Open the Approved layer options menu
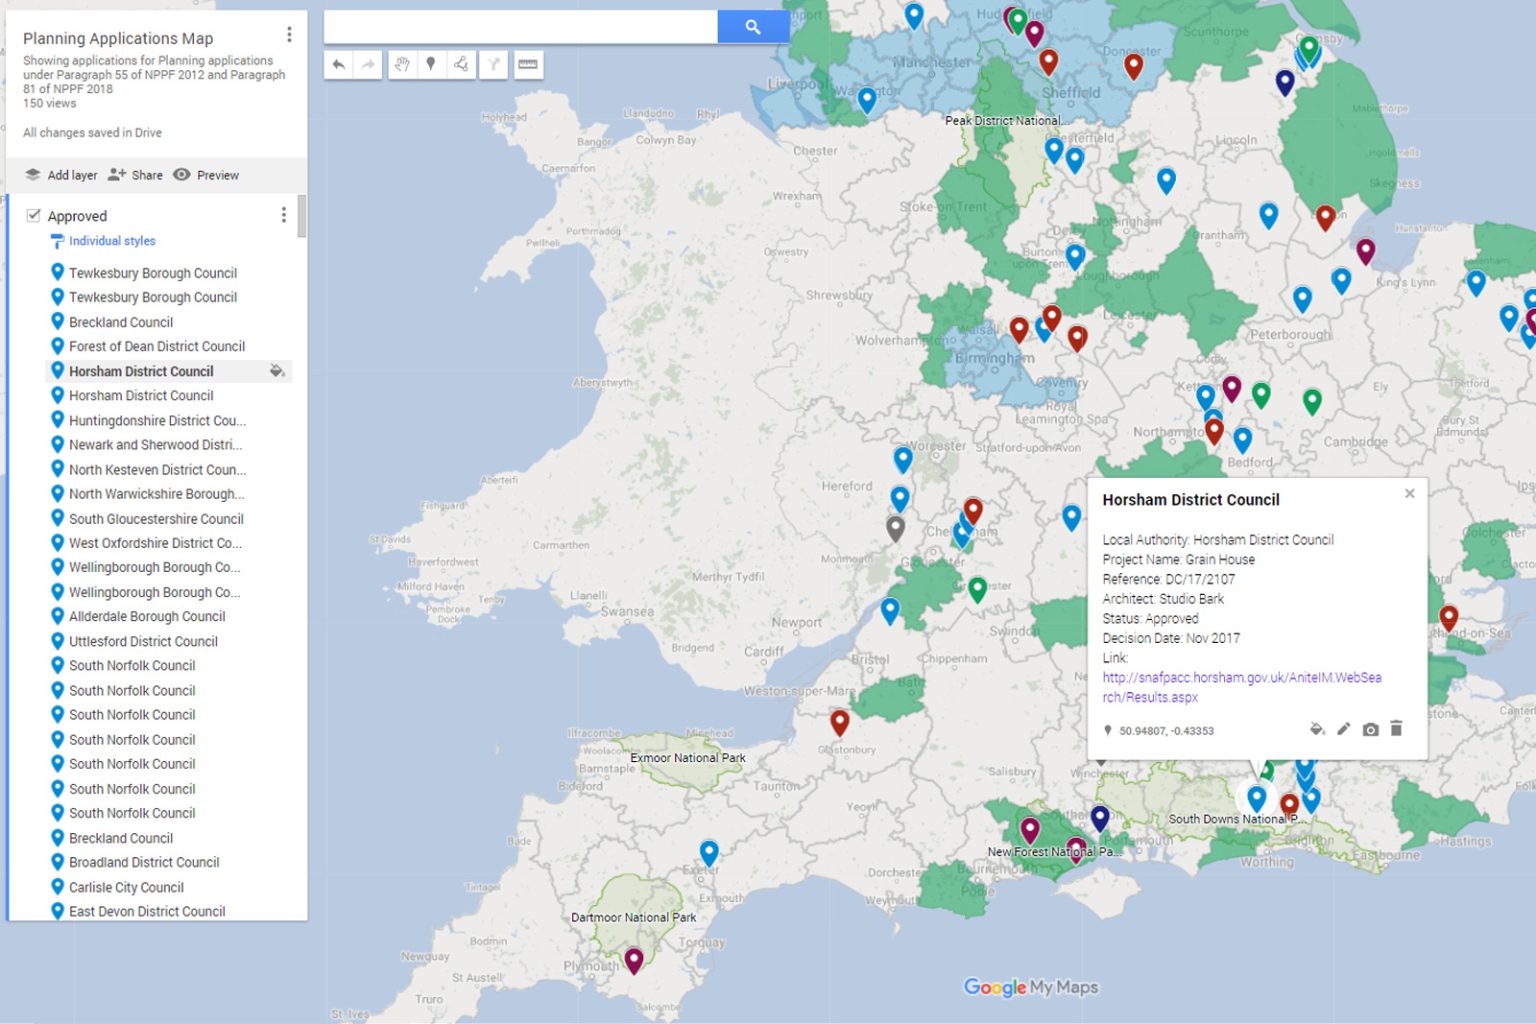The height and width of the screenshot is (1024, 1536). click(284, 215)
